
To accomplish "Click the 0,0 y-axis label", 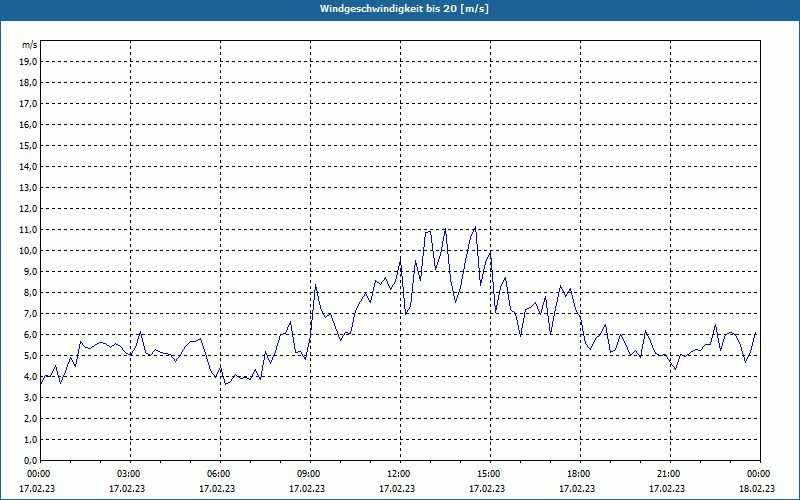I will pos(31,461).
